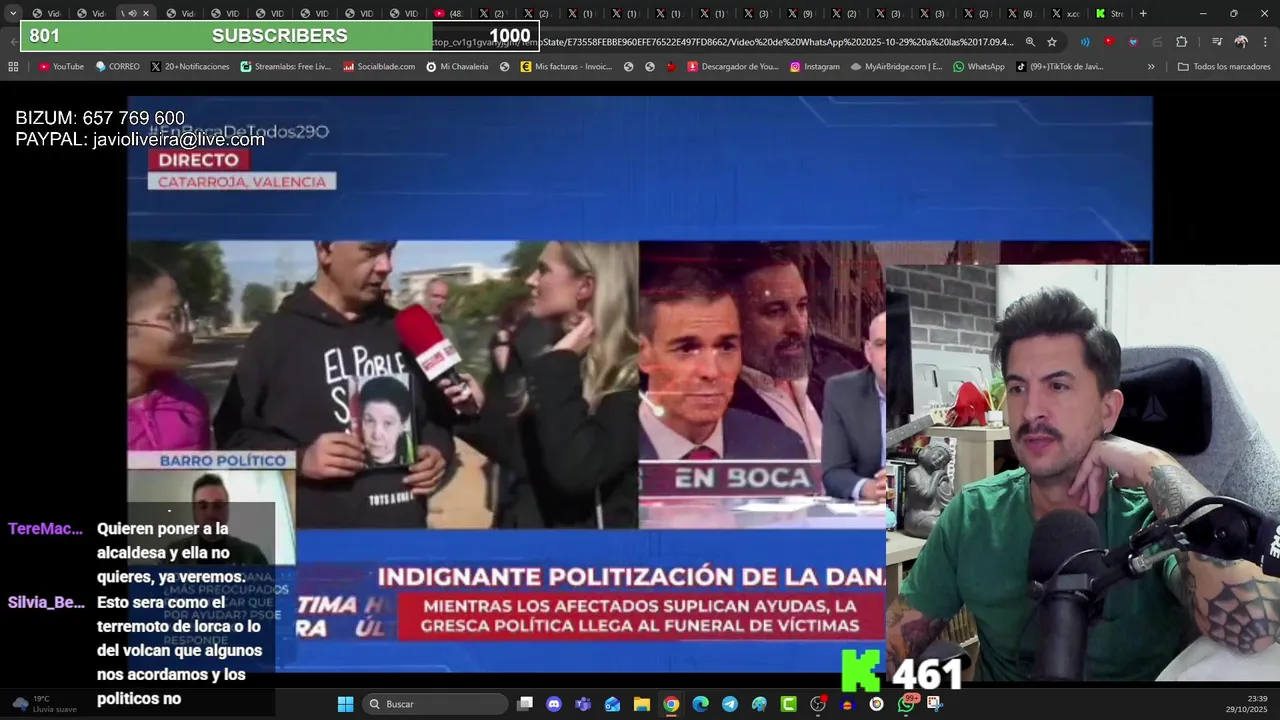Mute the active tab via speaker icon

132,14
